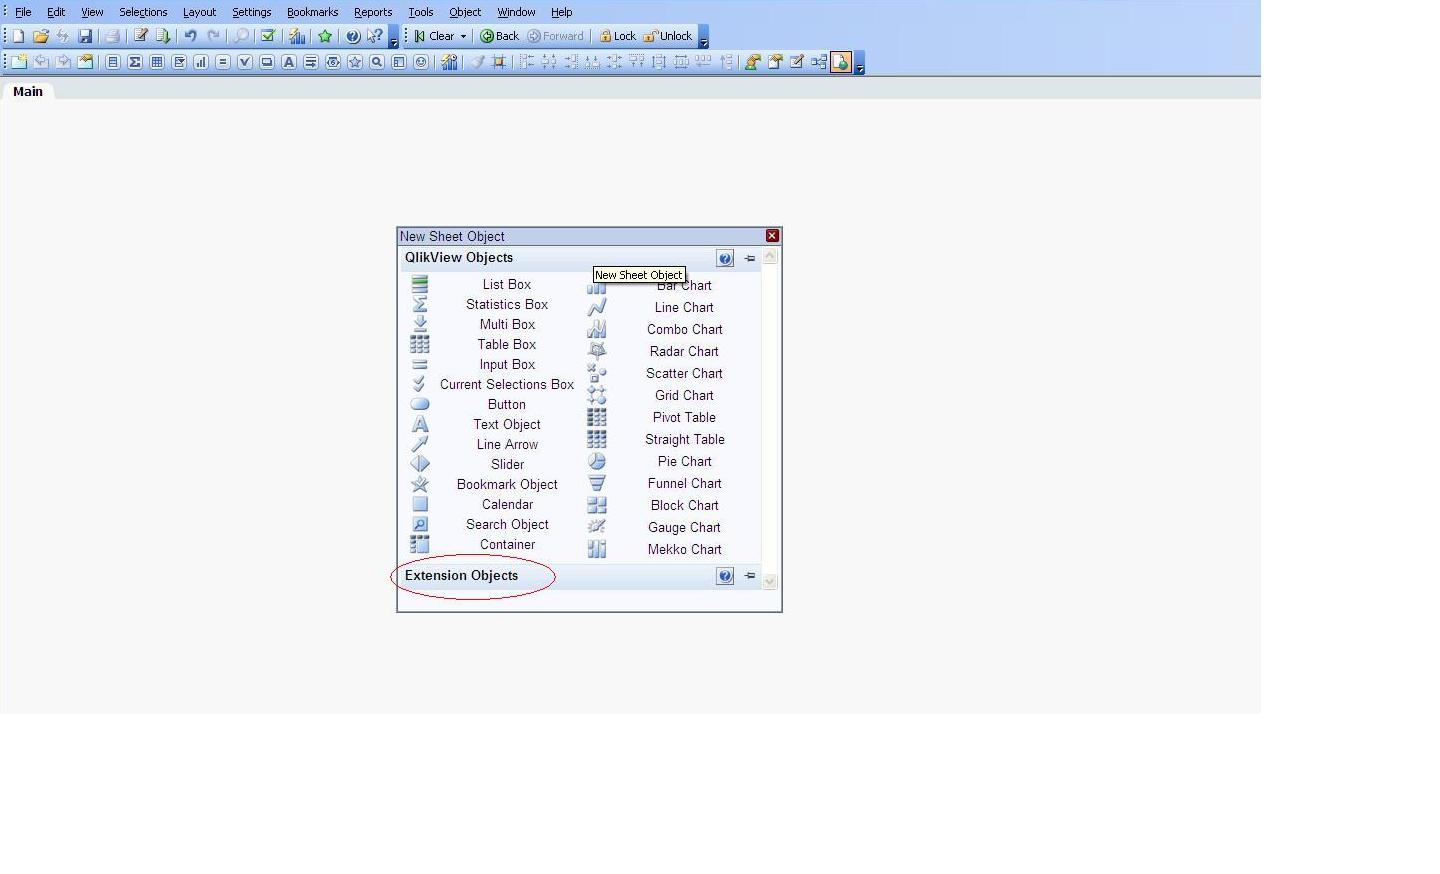Screen dimensions: 1440x874
Task: Select Mekko Chart in object list
Action: tap(685, 549)
